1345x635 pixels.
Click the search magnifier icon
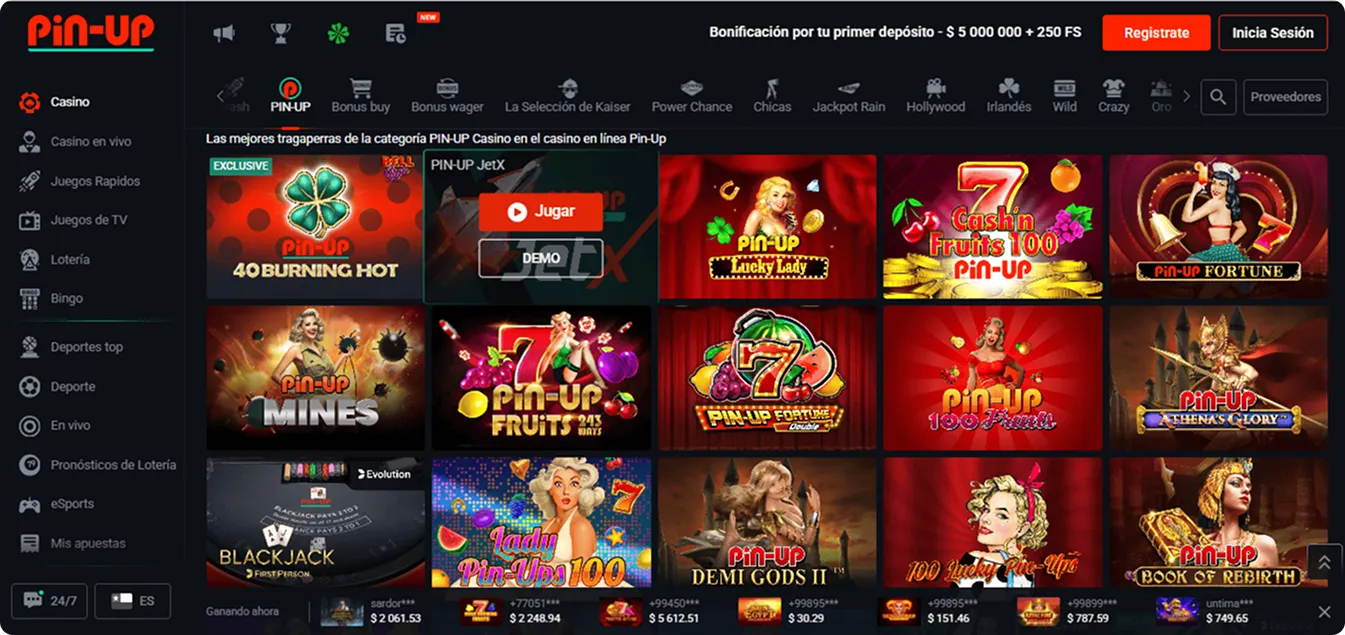1218,97
